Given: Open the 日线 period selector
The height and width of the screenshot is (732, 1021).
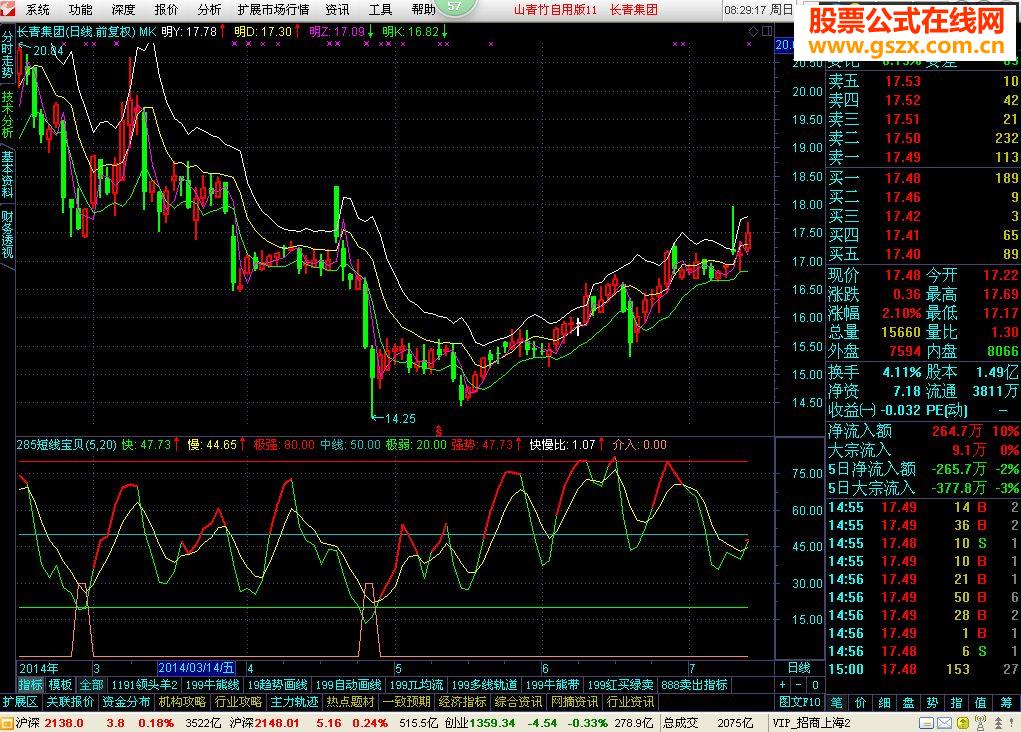Looking at the screenshot, I should point(799,668).
